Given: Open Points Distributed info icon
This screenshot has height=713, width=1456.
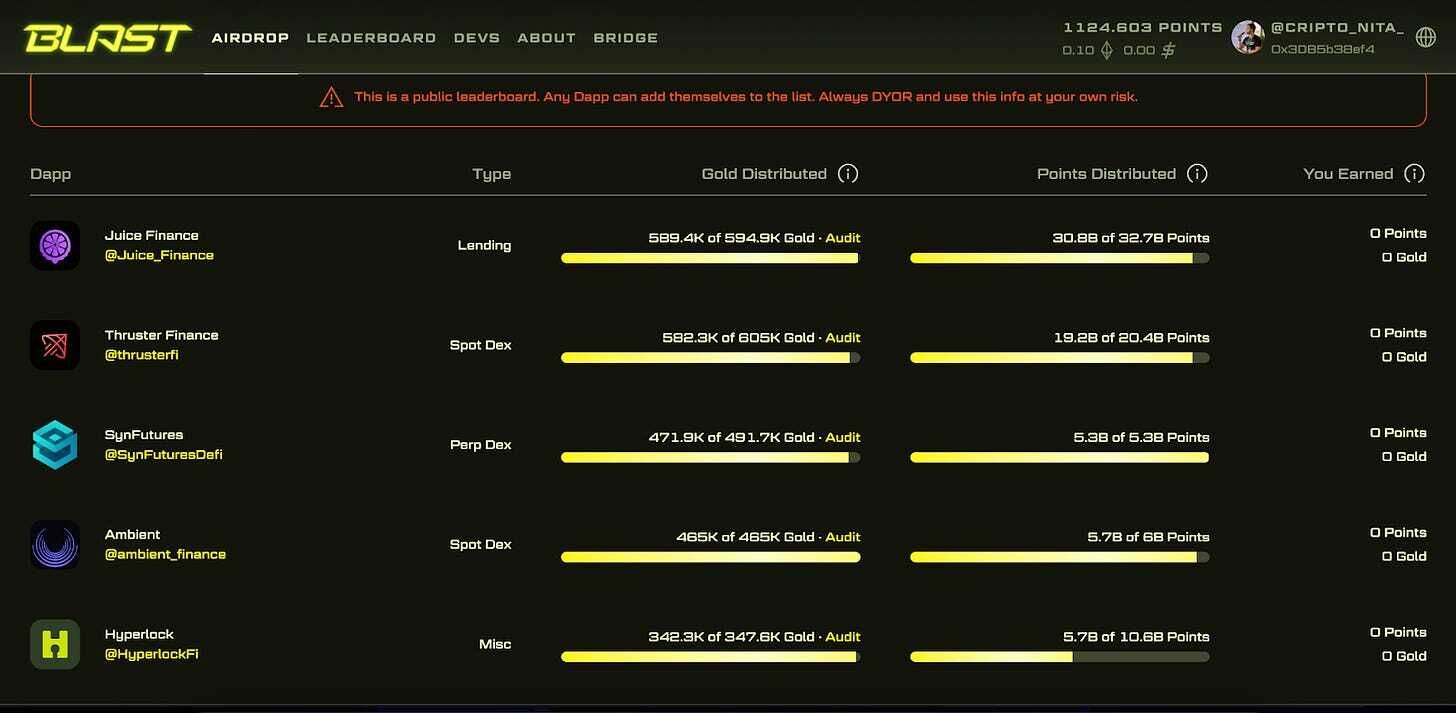Looking at the screenshot, I should pyautogui.click(x=1197, y=173).
